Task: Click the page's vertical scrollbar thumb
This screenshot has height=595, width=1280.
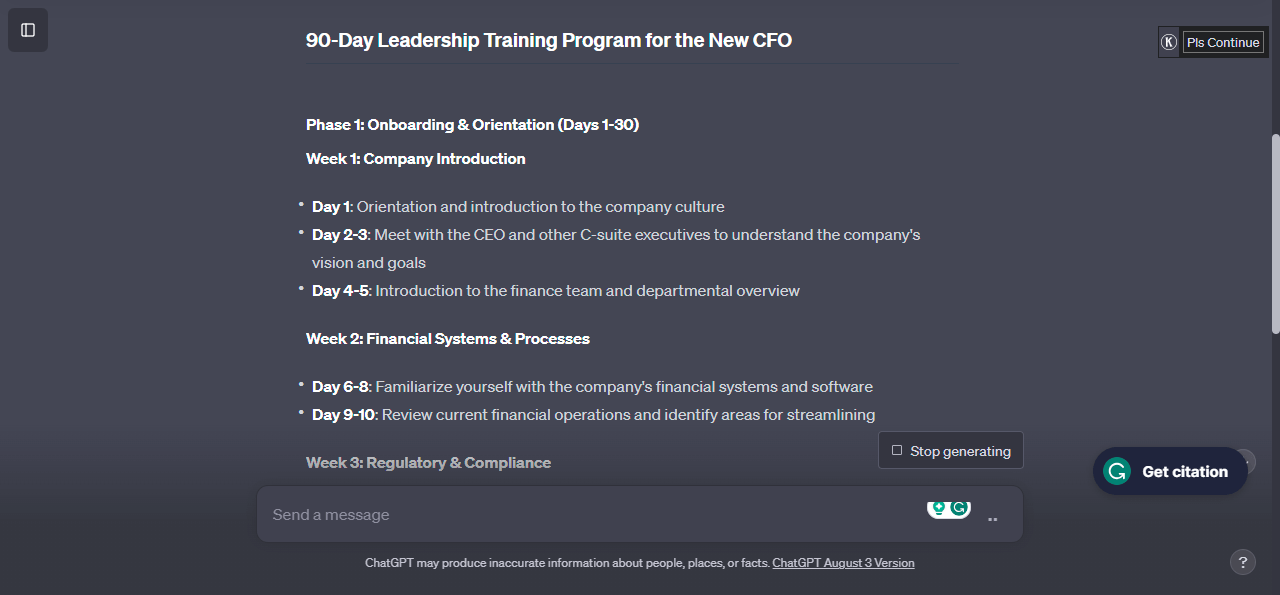Action: pos(1275,234)
